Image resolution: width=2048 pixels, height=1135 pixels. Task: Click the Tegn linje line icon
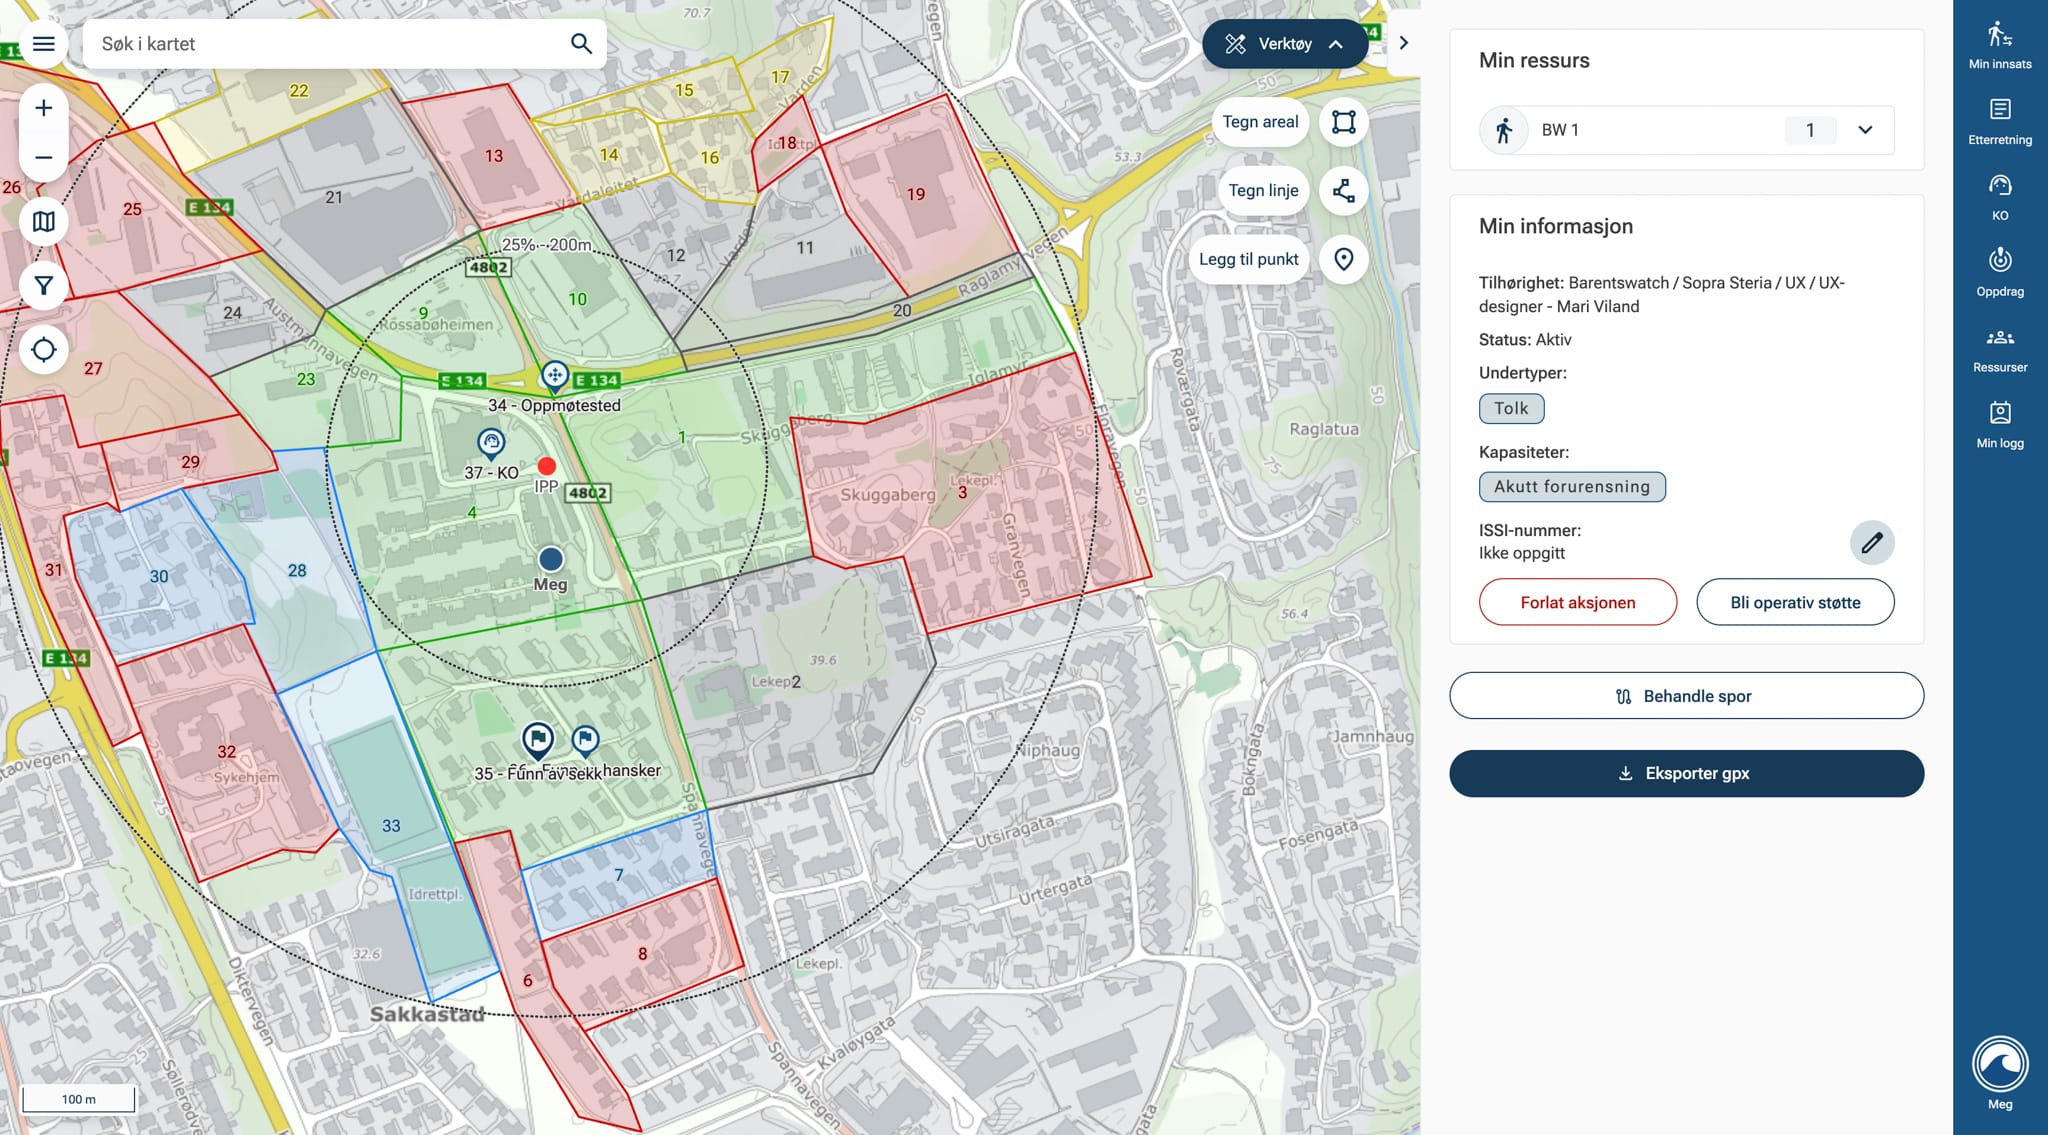point(1343,191)
